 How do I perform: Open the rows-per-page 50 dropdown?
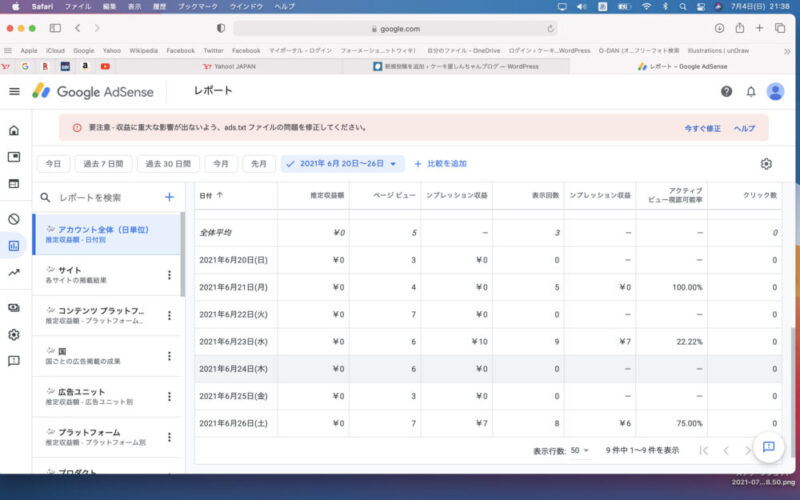click(x=580, y=451)
